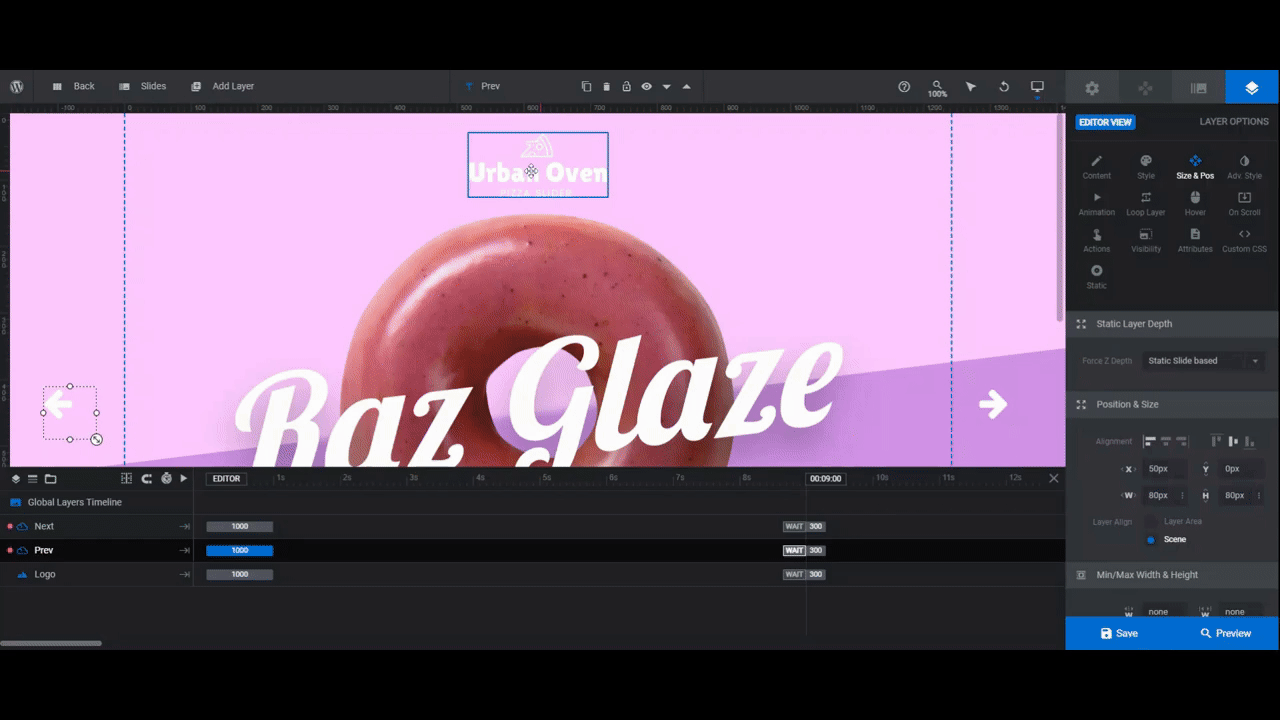This screenshot has width=1280, height=720.
Task: Open the WordPress dashboard logo
Action: pos(17,87)
